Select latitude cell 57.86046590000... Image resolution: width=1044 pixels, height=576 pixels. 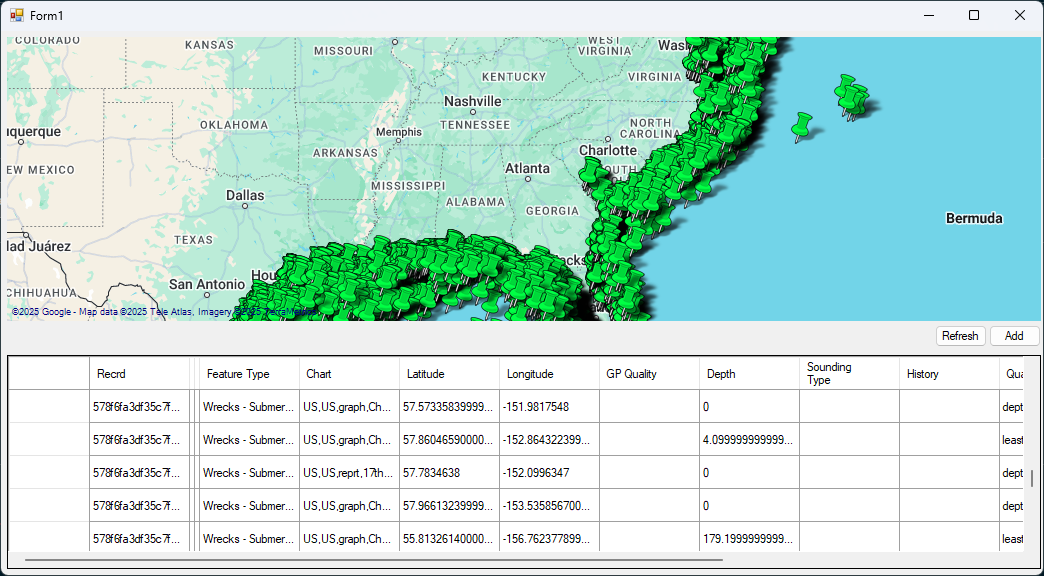coord(449,439)
